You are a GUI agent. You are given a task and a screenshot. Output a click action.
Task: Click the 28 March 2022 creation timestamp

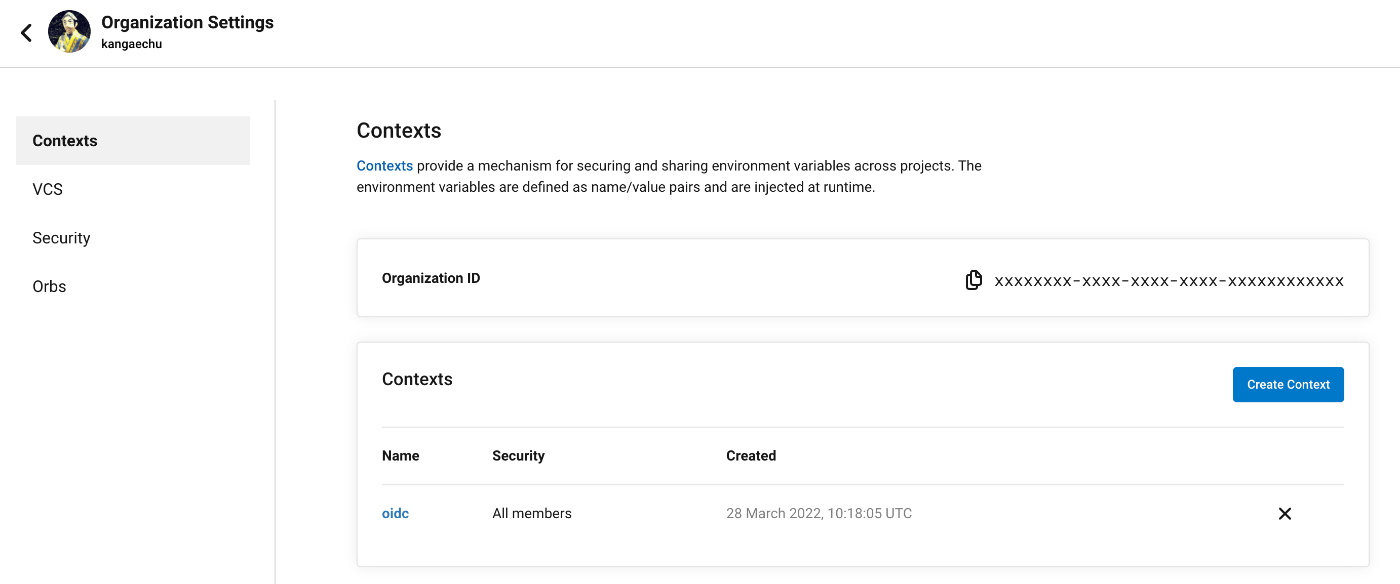coord(819,514)
